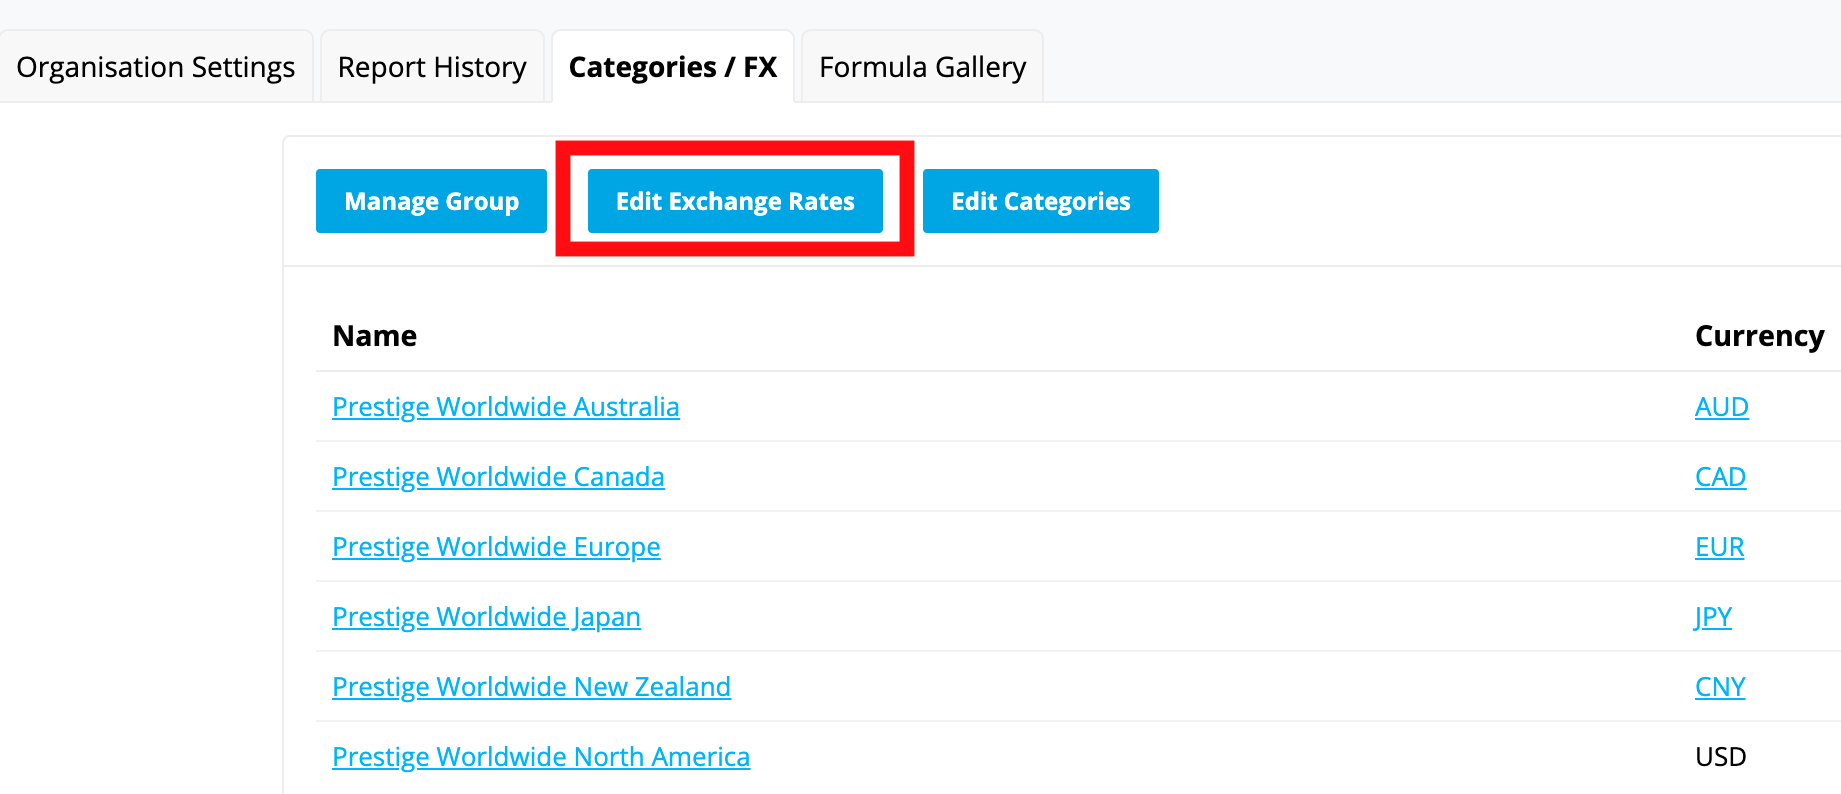Click the JPY currency link
Screen dimensions: 1841x794
click(x=1713, y=617)
